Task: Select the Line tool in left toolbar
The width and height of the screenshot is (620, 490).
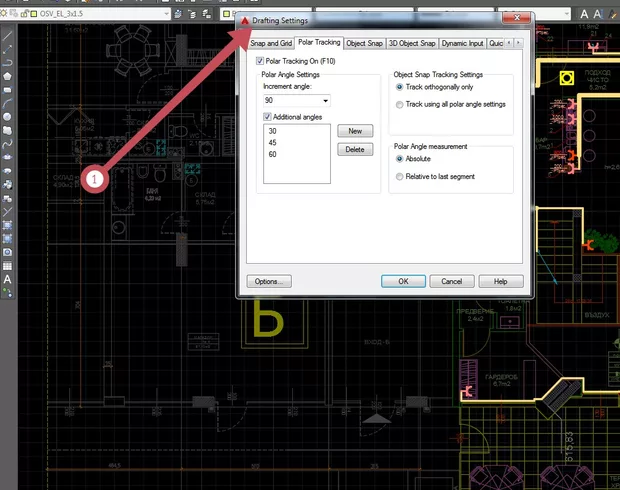Action: [x=8, y=35]
